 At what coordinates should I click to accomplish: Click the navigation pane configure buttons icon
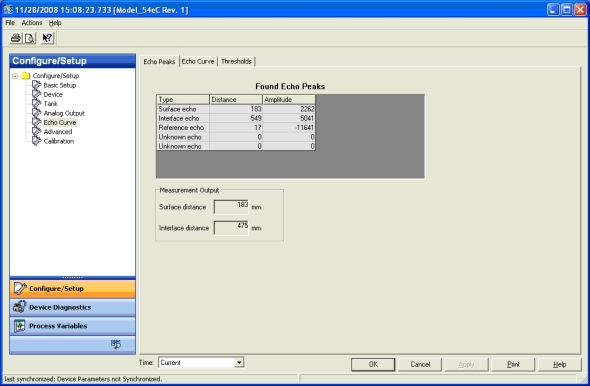click(116, 344)
